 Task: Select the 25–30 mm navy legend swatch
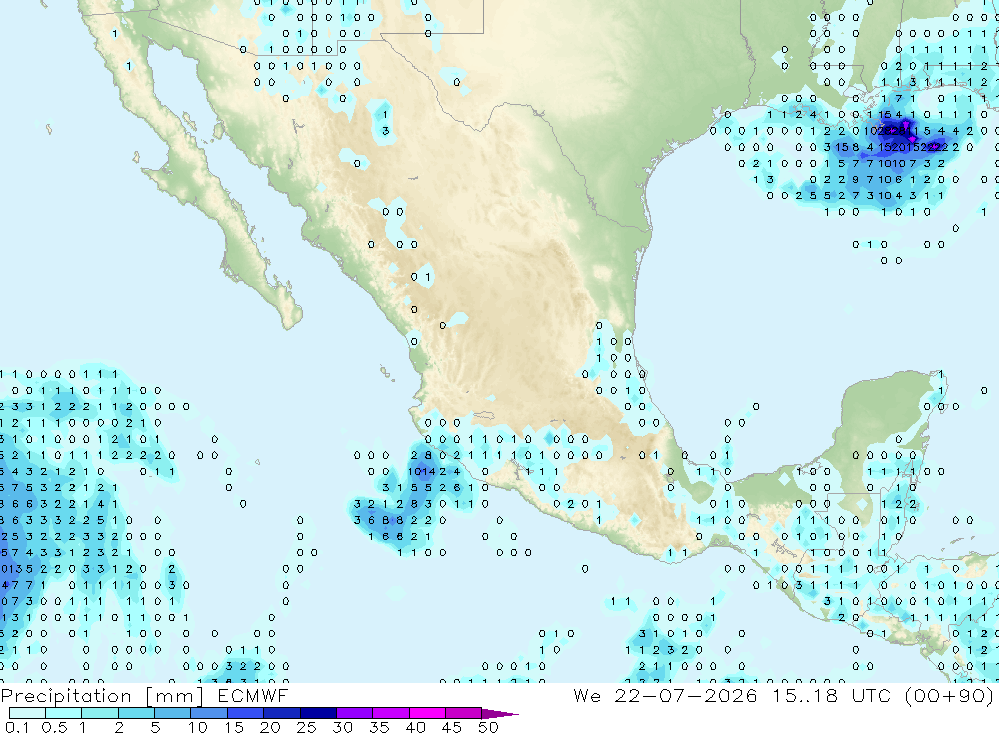318,713
